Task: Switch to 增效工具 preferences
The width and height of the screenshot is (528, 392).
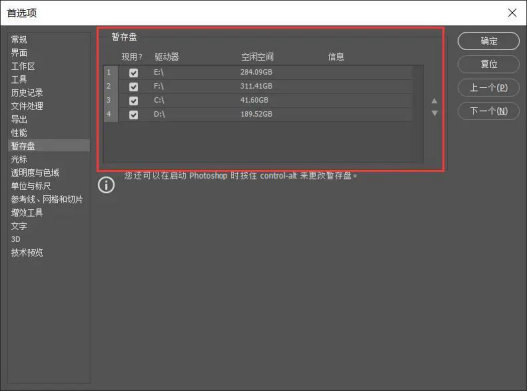Action: (27, 213)
